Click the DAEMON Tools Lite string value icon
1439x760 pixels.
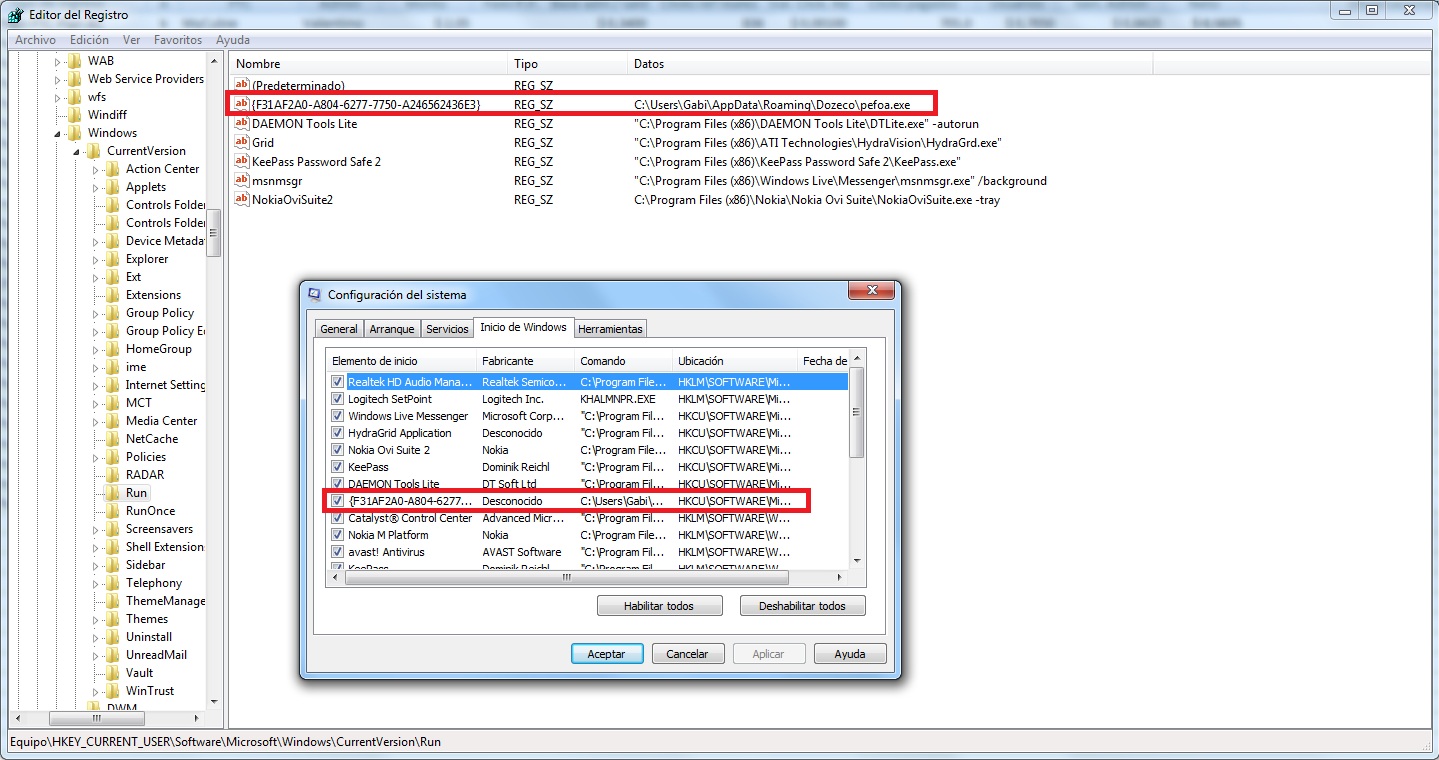pyautogui.click(x=241, y=124)
